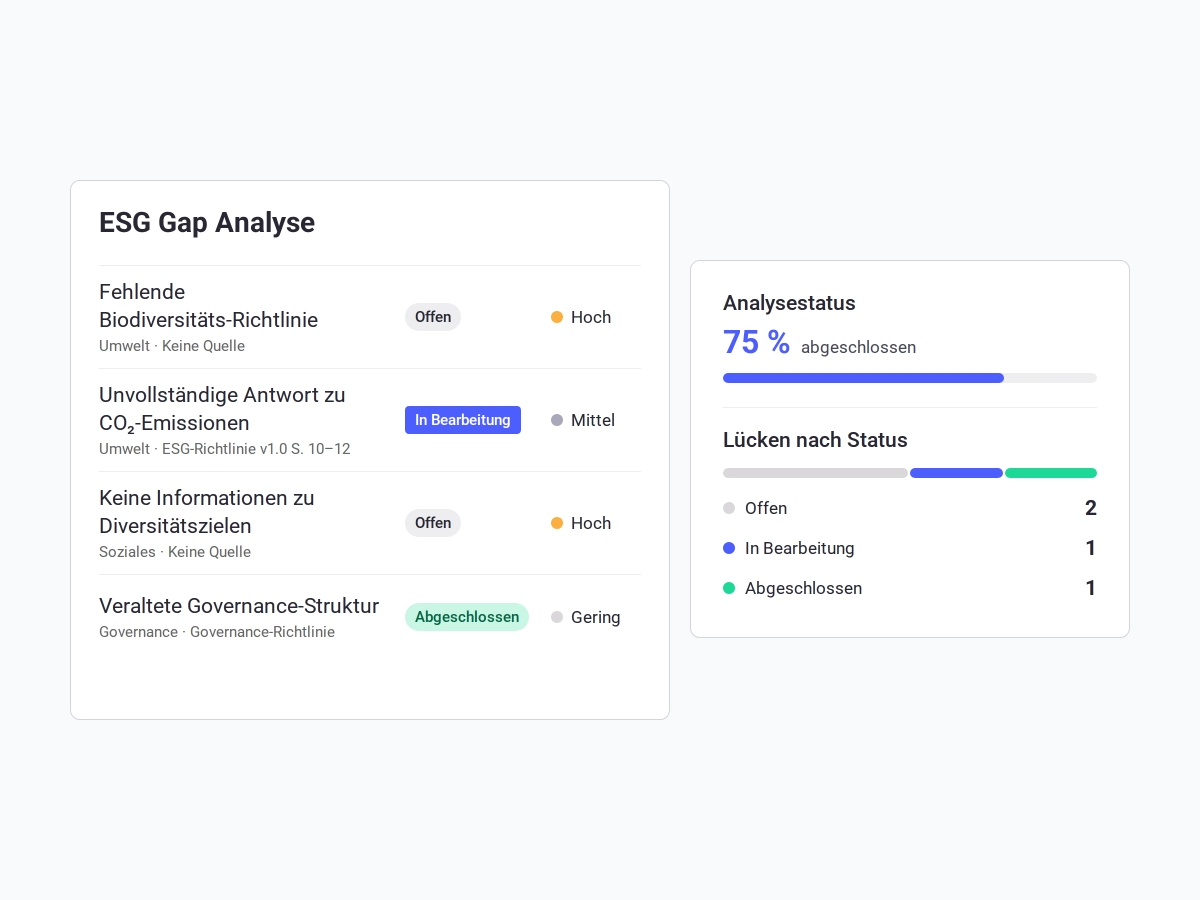Click the 'Offen' legend label

tap(766, 508)
